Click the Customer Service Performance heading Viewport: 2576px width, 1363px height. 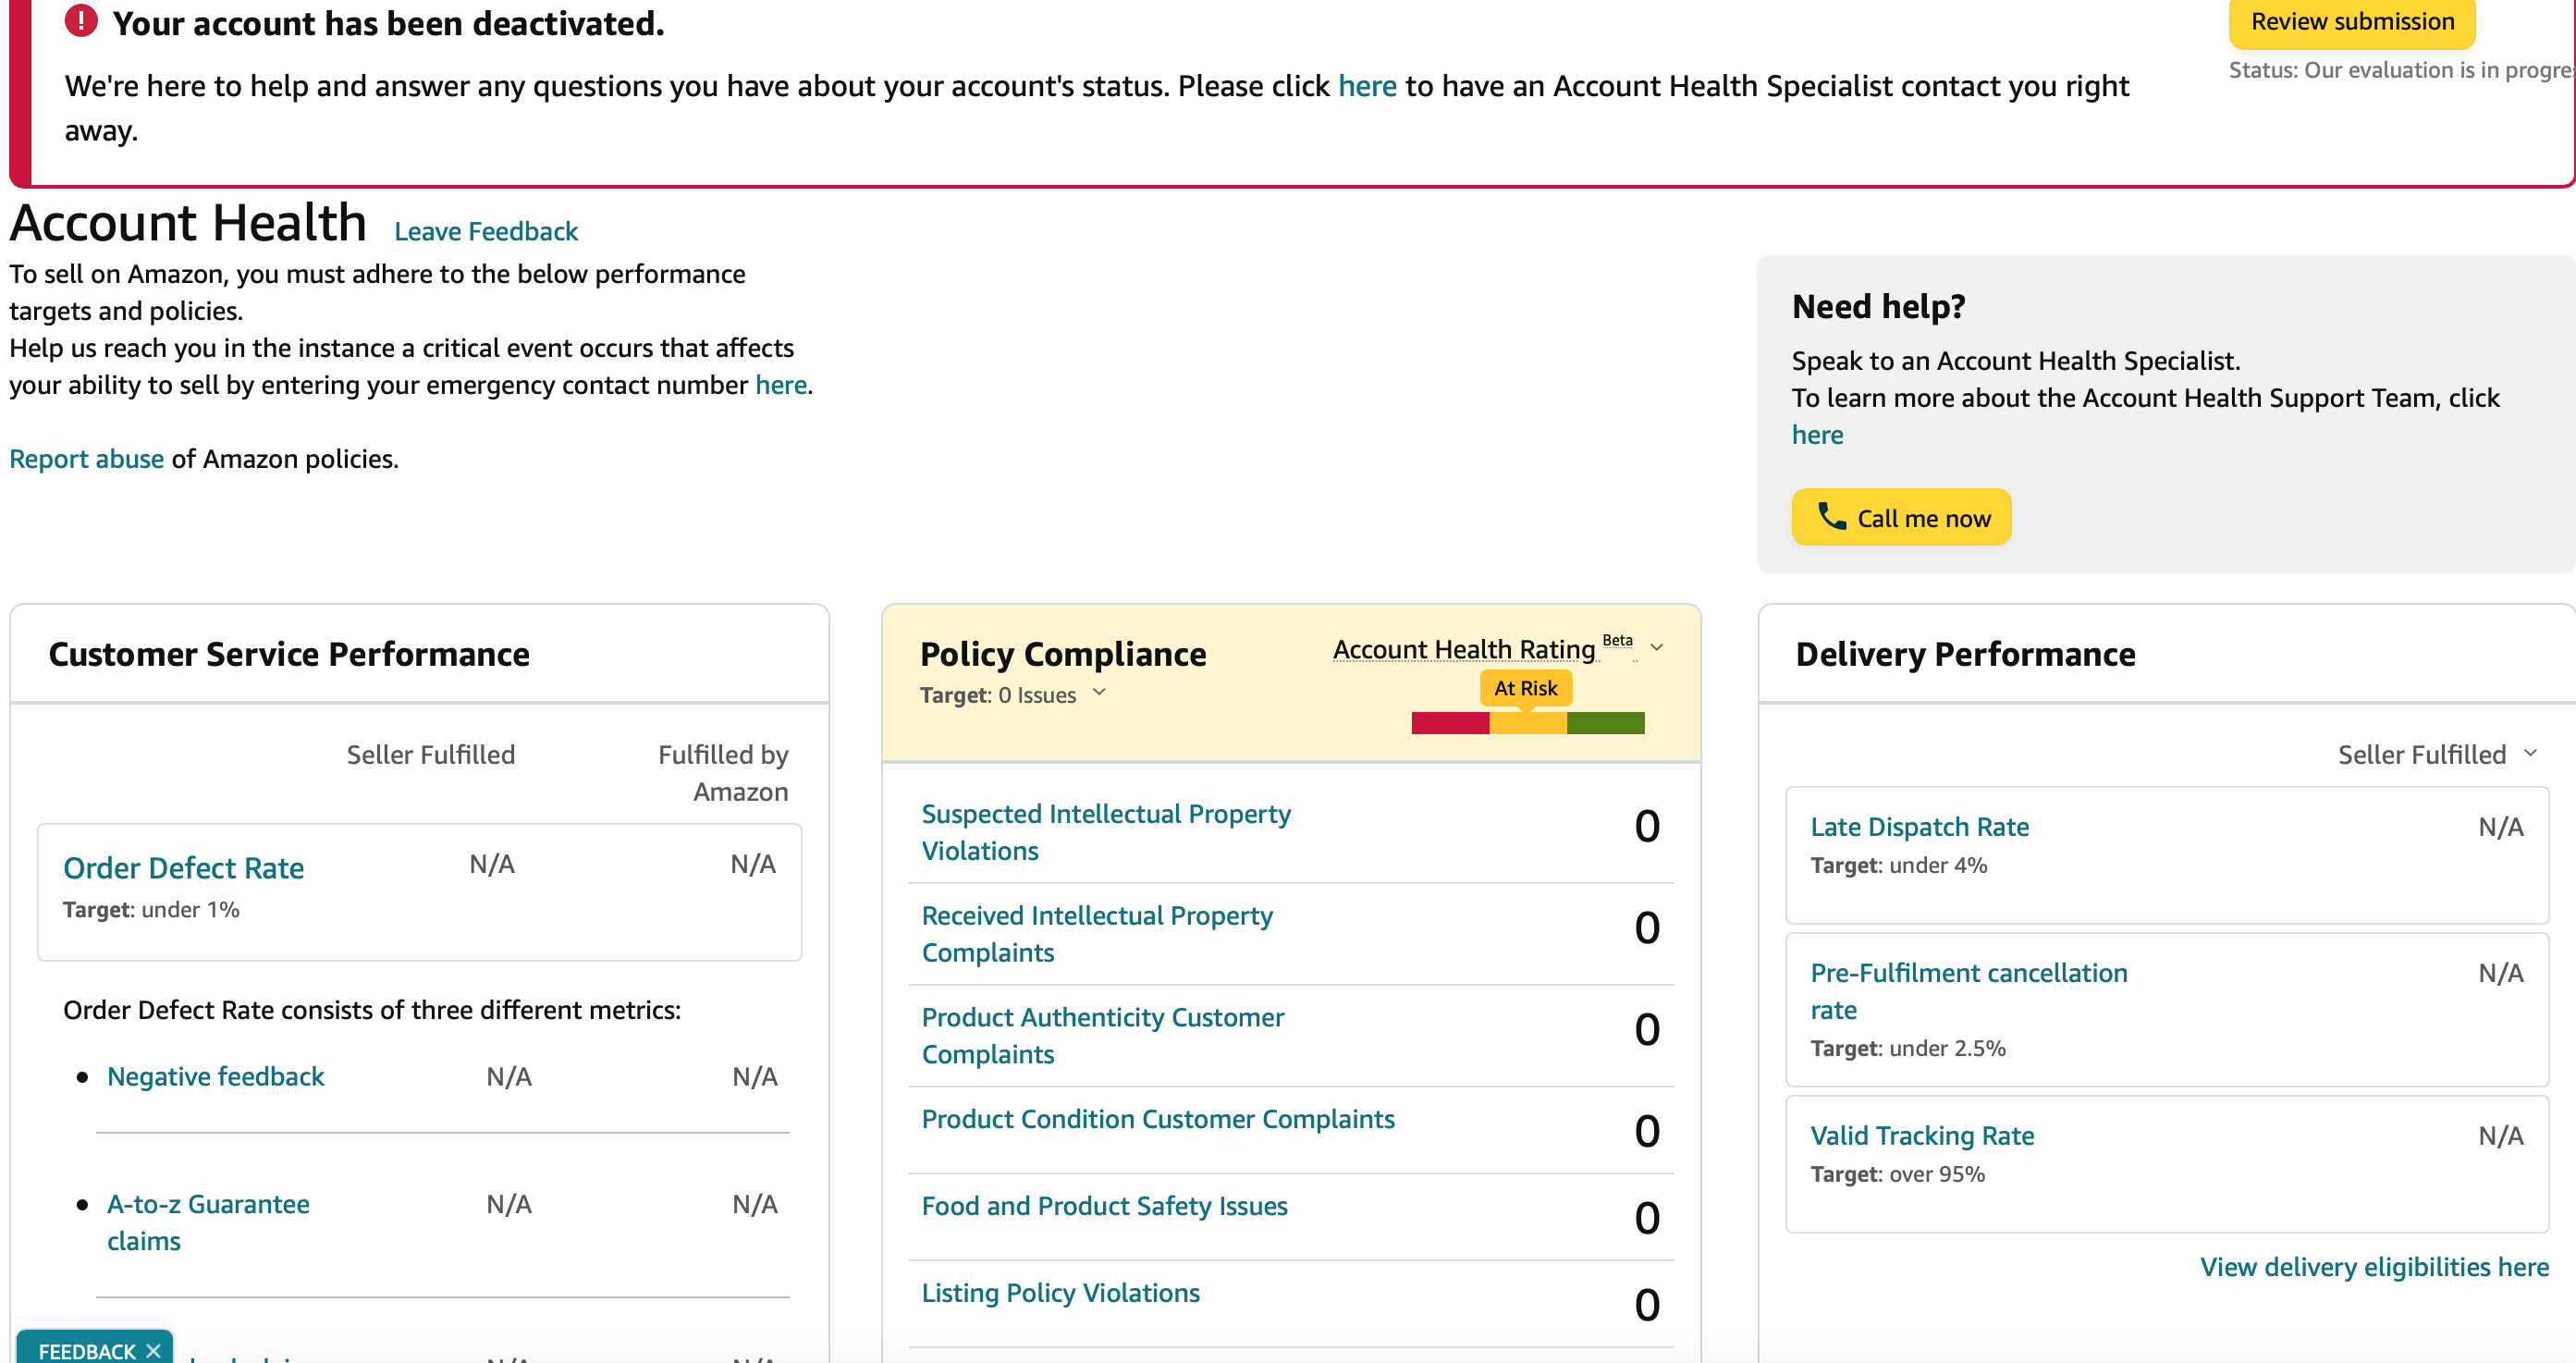point(289,653)
